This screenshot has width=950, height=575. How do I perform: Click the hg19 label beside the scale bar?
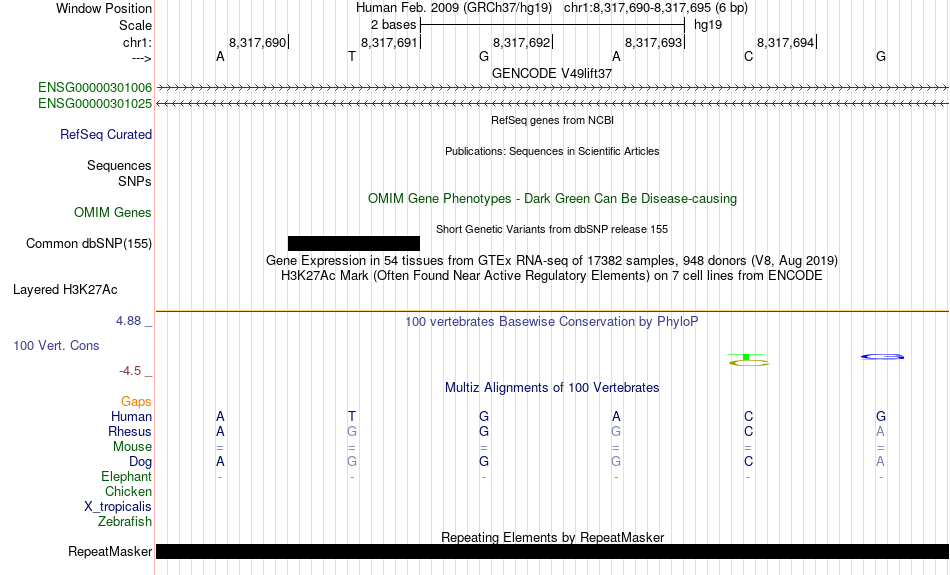coord(708,25)
